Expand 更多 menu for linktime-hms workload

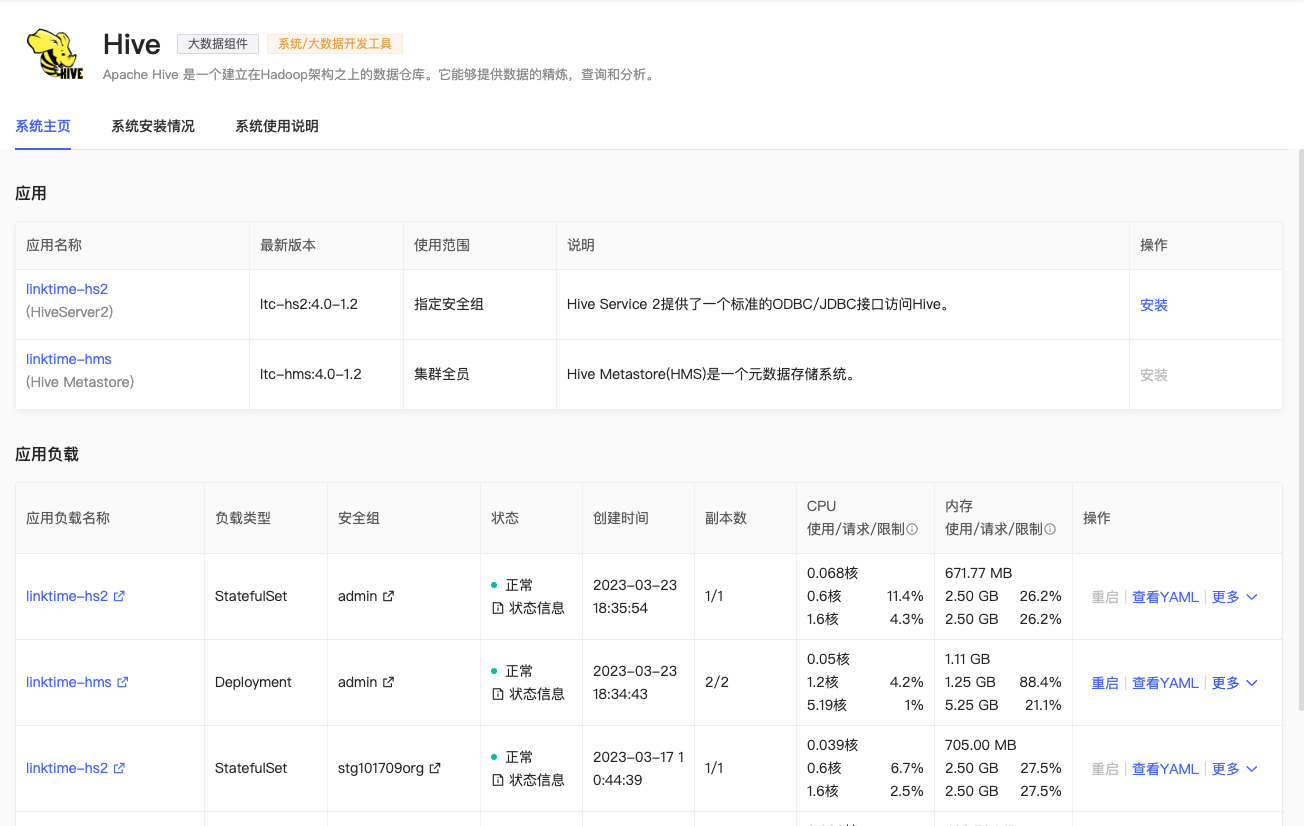coord(1235,683)
